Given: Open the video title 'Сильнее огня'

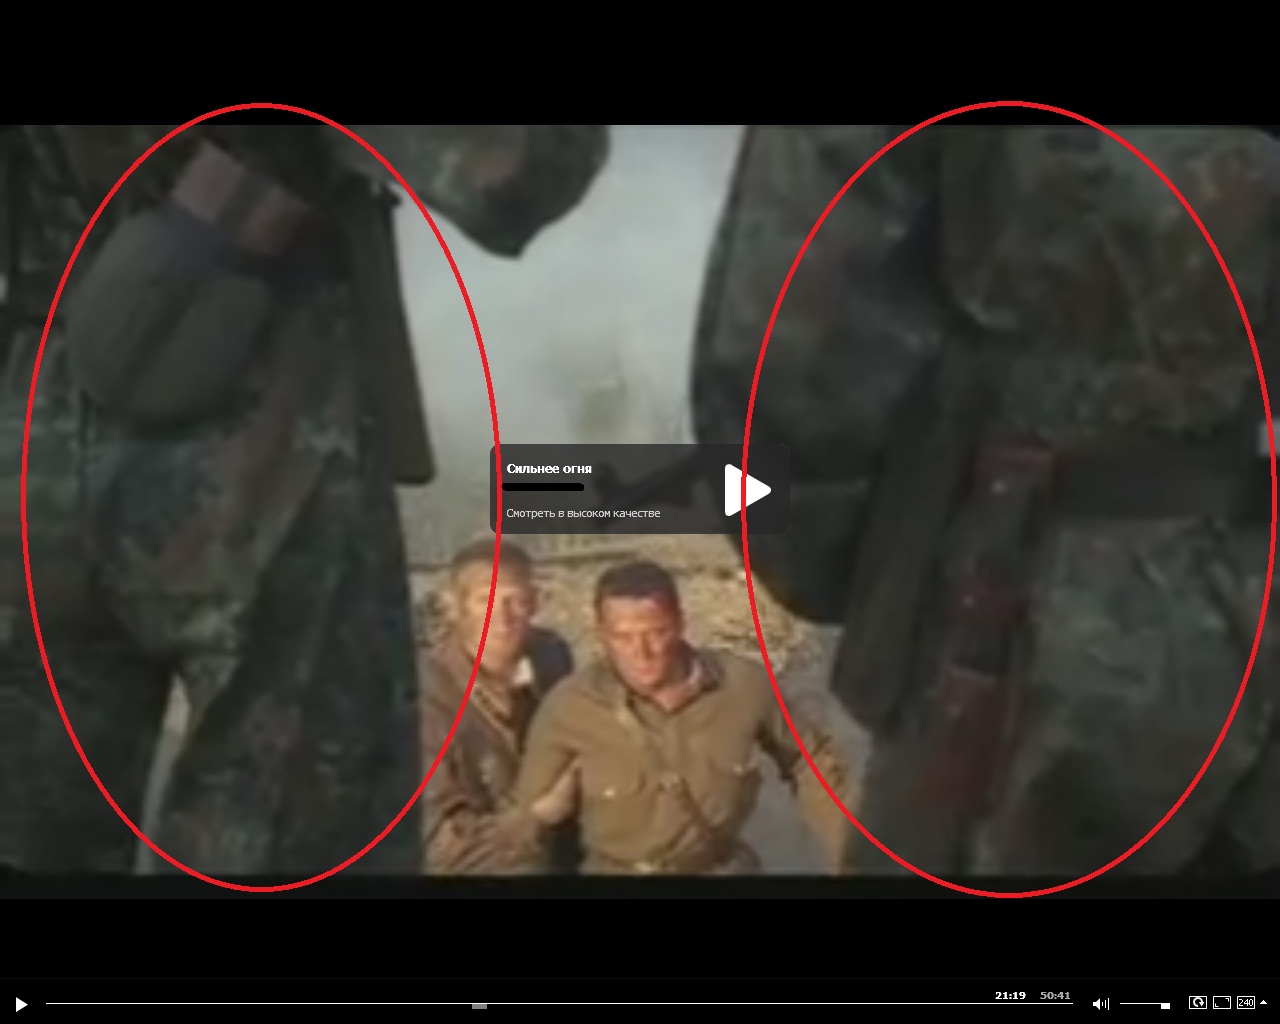Looking at the screenshot, I should [x=549, y=468].
